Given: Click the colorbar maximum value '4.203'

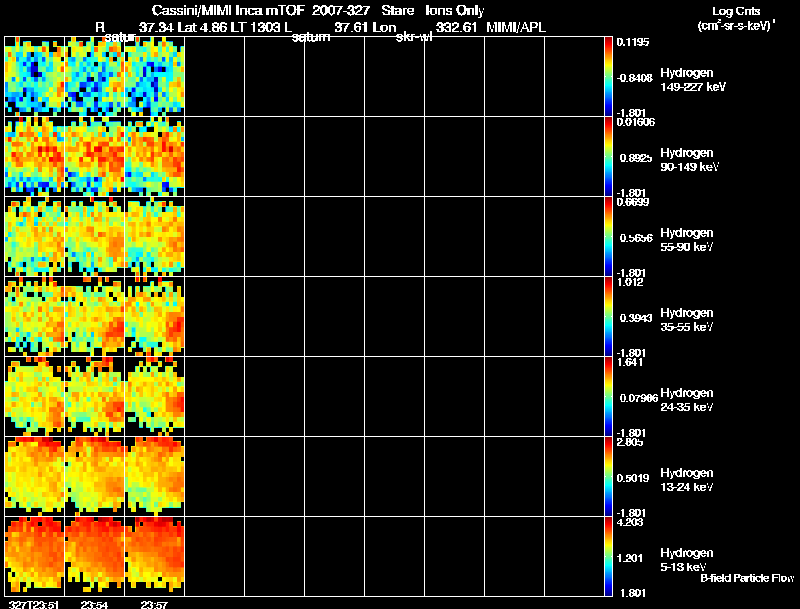Looking at the screenshot, I should coord(630,522).
